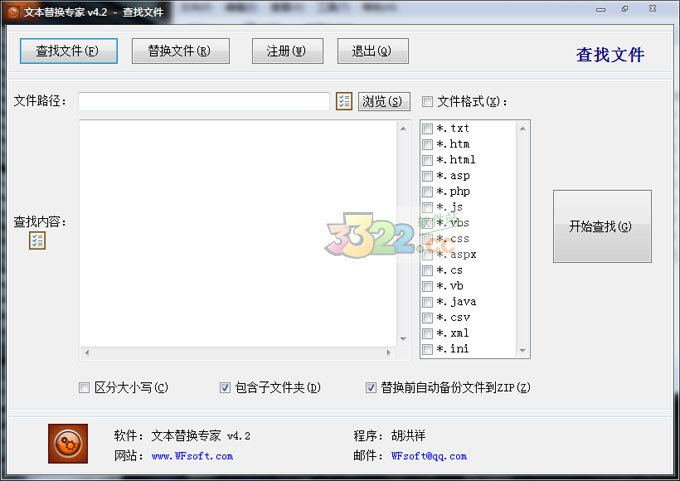This screenshot has width=680, height=481.
Task: Open the search content list icon
Action: click(x=37, y=241)
